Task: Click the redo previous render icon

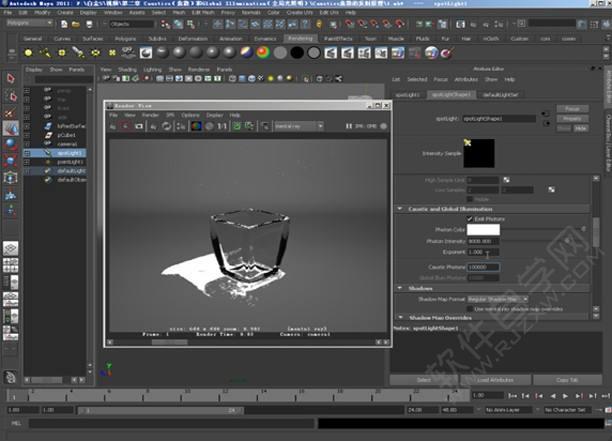Action: pos(112,126)
